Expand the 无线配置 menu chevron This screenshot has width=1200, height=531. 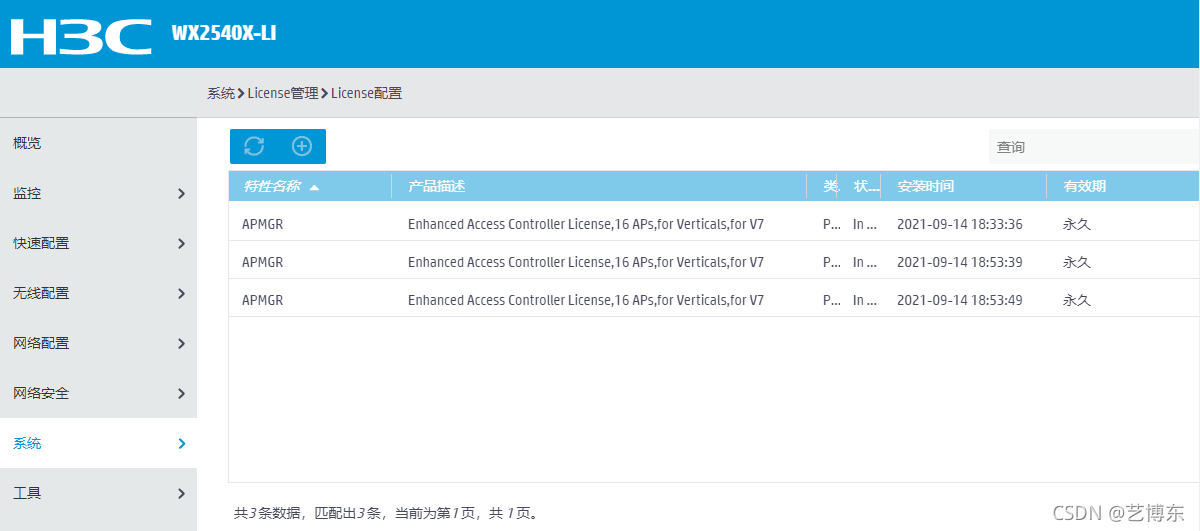(x=181, y=293)
